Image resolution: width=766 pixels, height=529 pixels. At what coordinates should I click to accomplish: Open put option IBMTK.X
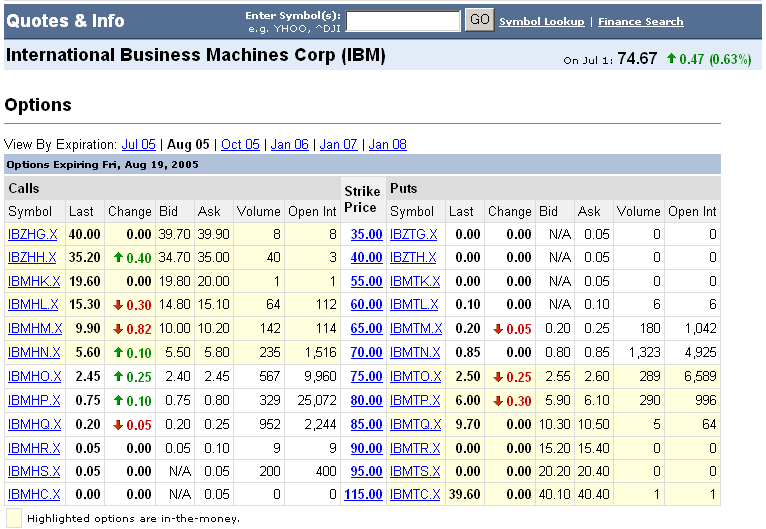click(x=415, y=281)
